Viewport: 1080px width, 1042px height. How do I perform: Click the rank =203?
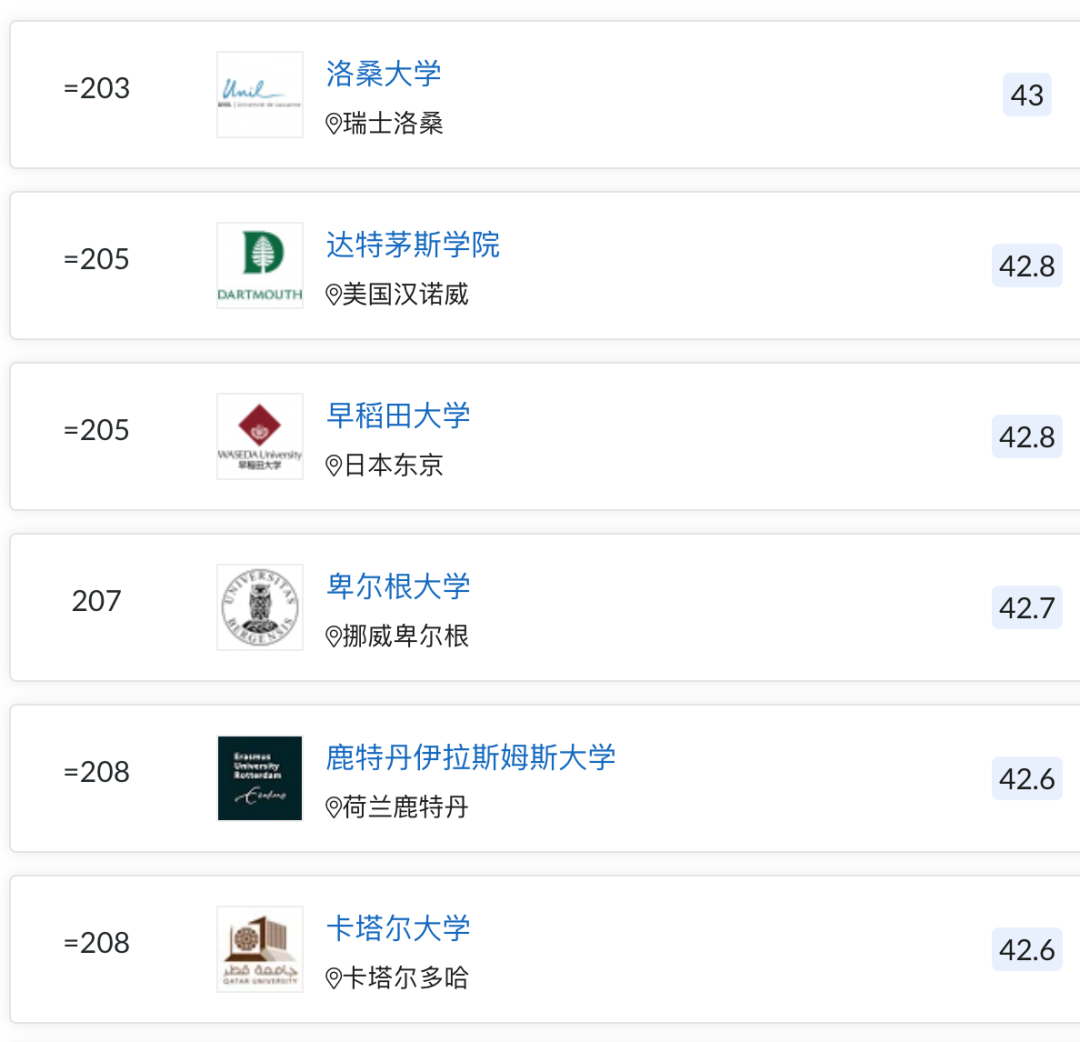[x=96, y=88]
